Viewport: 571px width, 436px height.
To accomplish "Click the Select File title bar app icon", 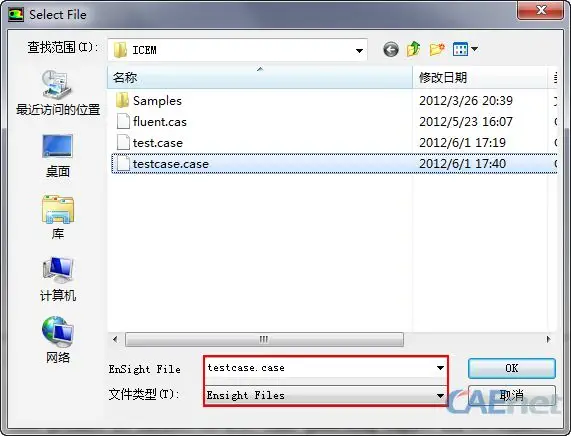I will (16, 15).
